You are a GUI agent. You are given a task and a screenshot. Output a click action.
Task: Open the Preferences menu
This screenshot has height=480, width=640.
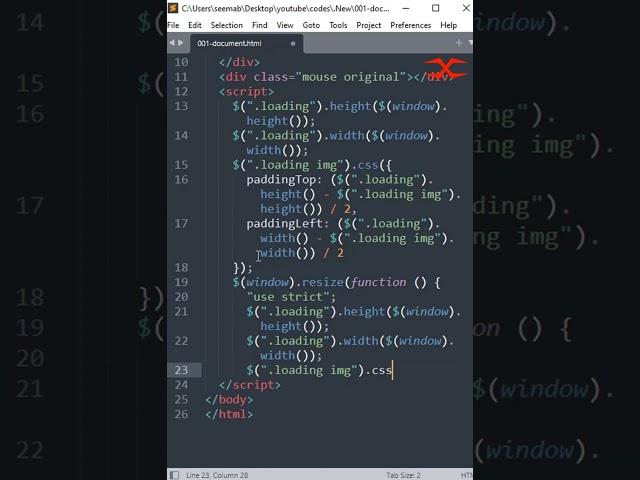tap(411, 25)
